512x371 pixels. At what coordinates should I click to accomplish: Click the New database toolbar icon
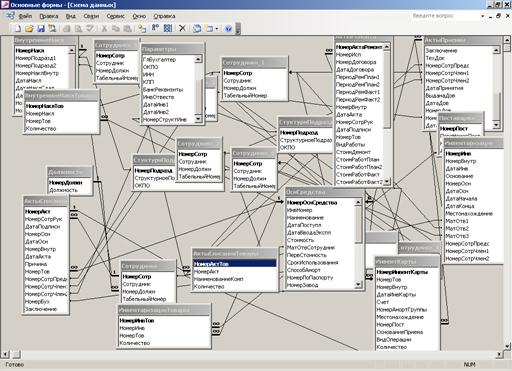(x=18, y=29)
